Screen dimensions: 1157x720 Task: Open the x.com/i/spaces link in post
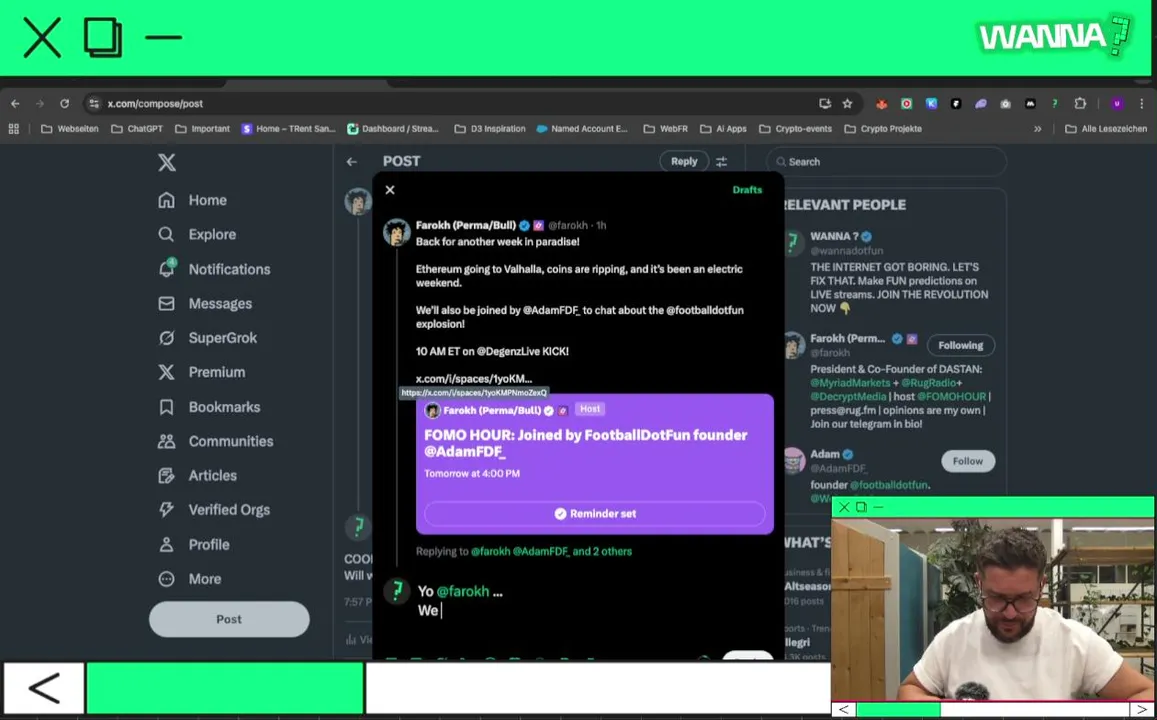[474, 378]
